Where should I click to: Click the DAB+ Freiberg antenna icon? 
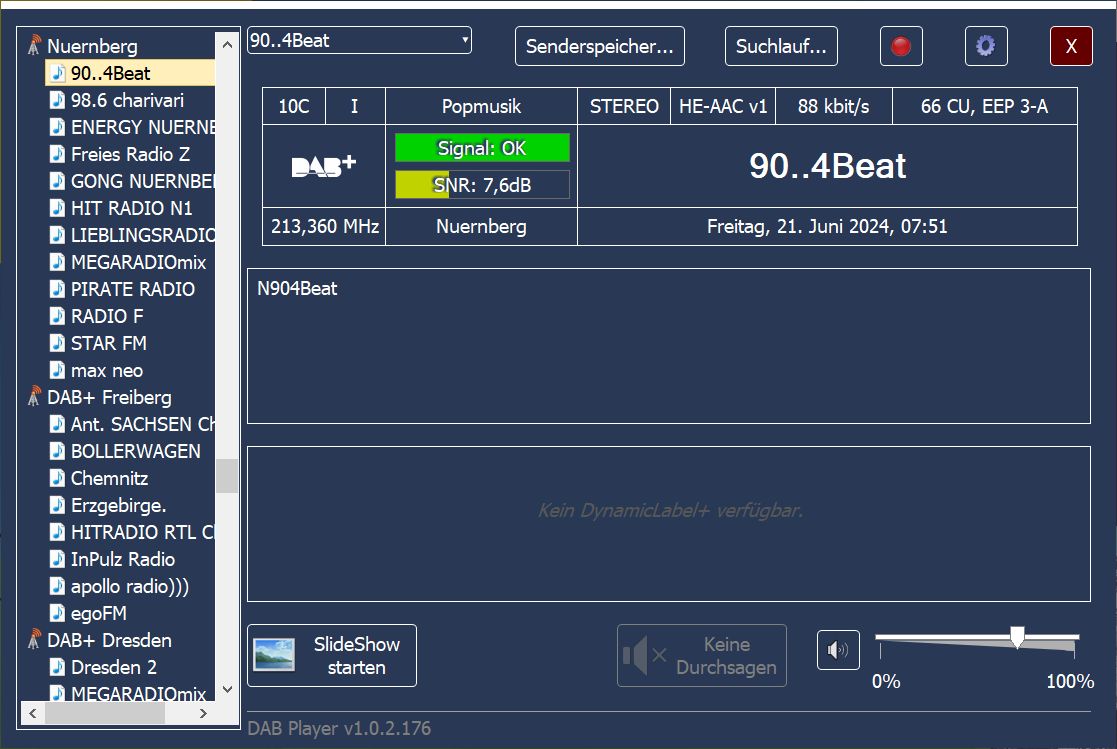pos(35,397)
